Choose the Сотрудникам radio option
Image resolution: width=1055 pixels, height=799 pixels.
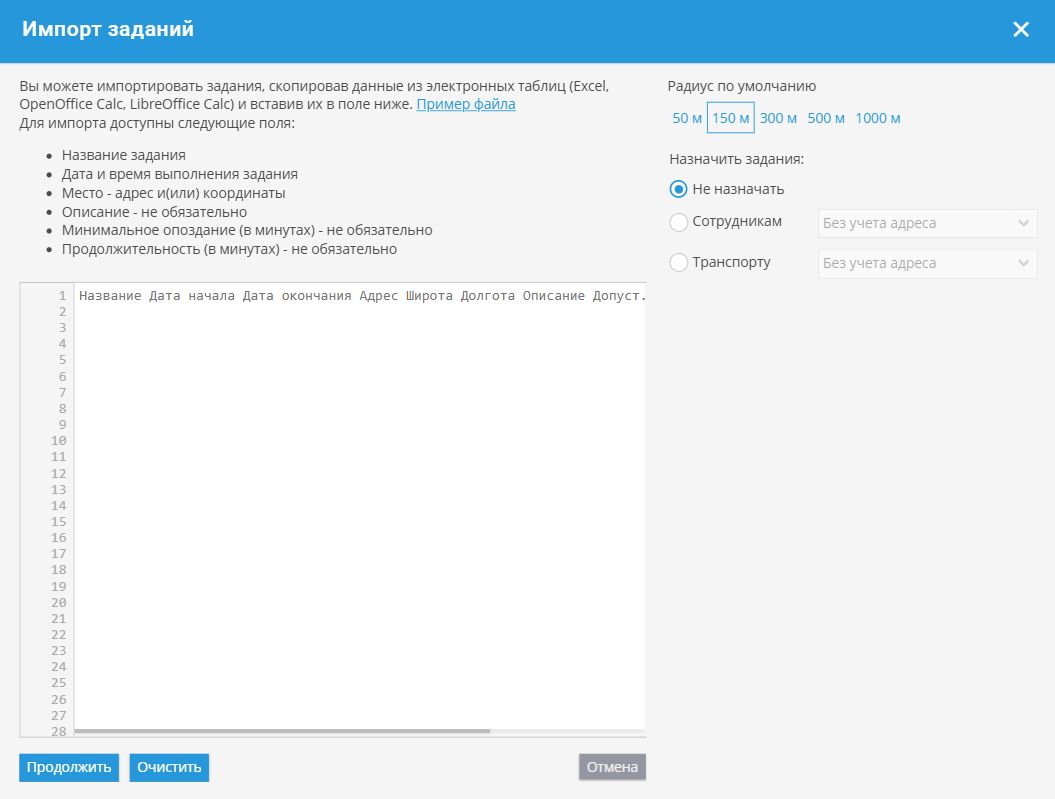(x=679, y=222)
